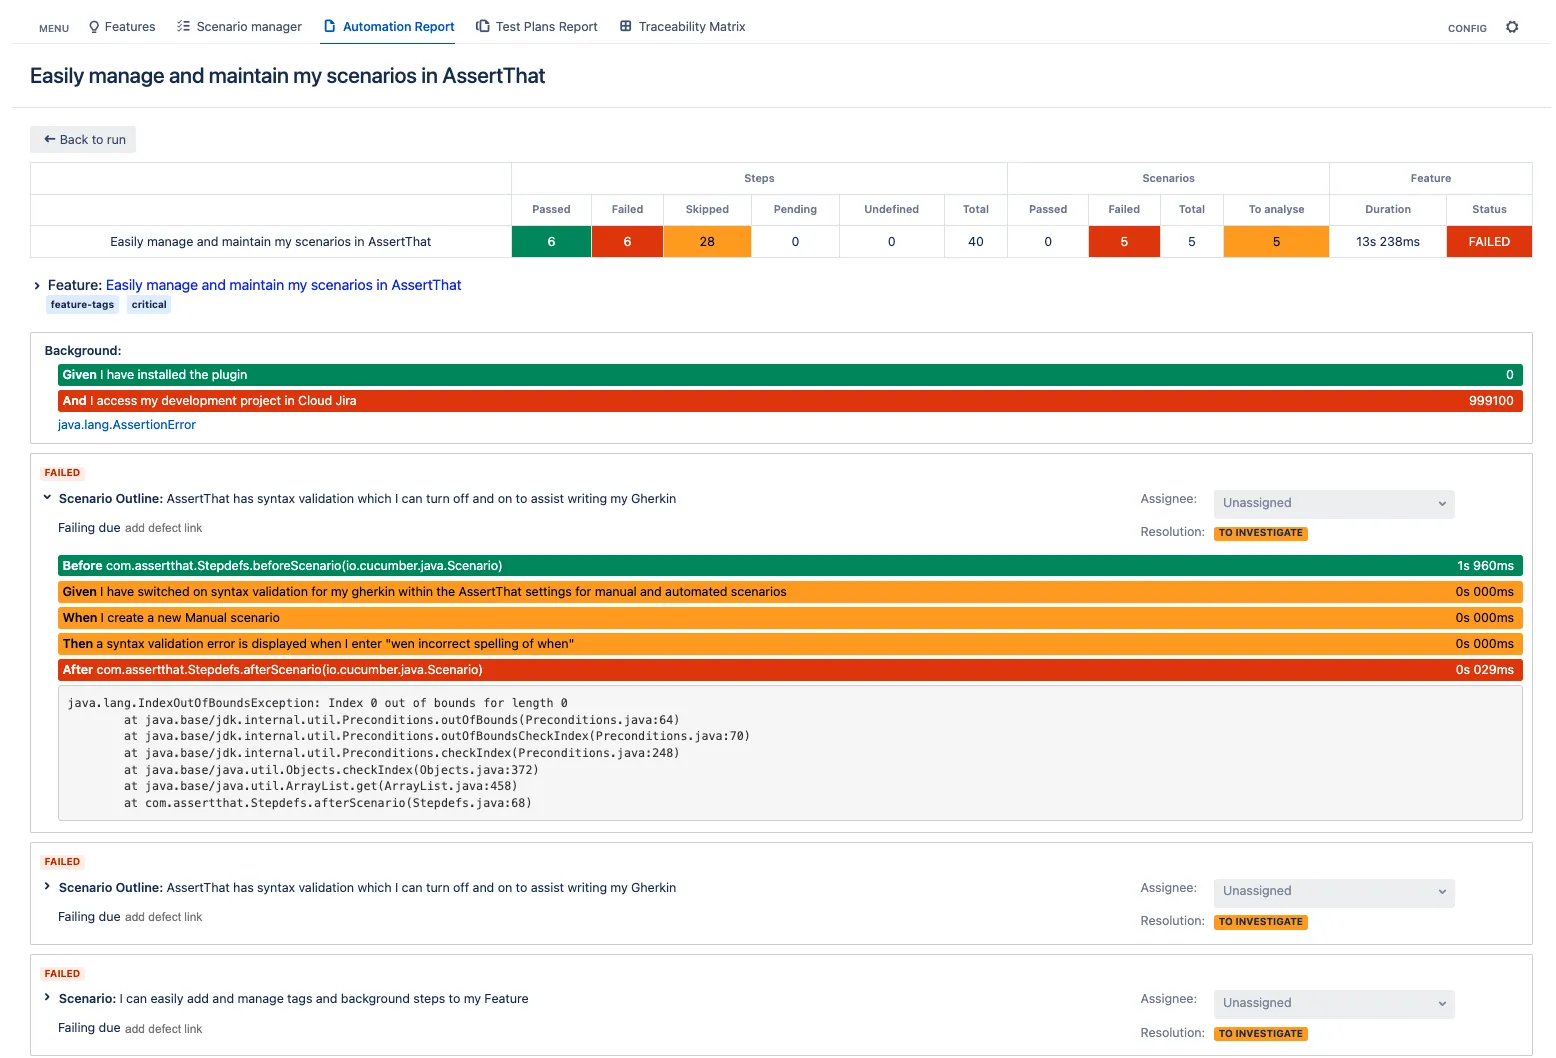
Task: Click the orange Skipped steps cell 28
Action: (x=707, y=242)
